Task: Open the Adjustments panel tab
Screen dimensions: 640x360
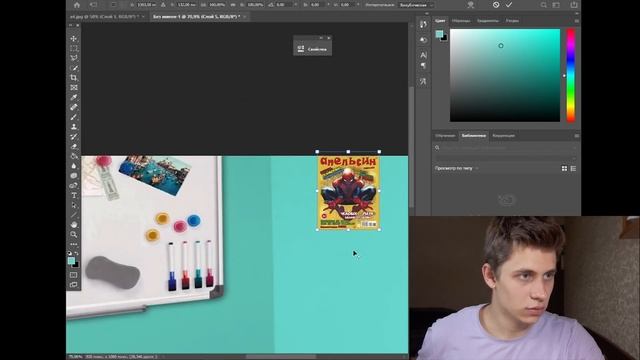Action: point(503,136)
